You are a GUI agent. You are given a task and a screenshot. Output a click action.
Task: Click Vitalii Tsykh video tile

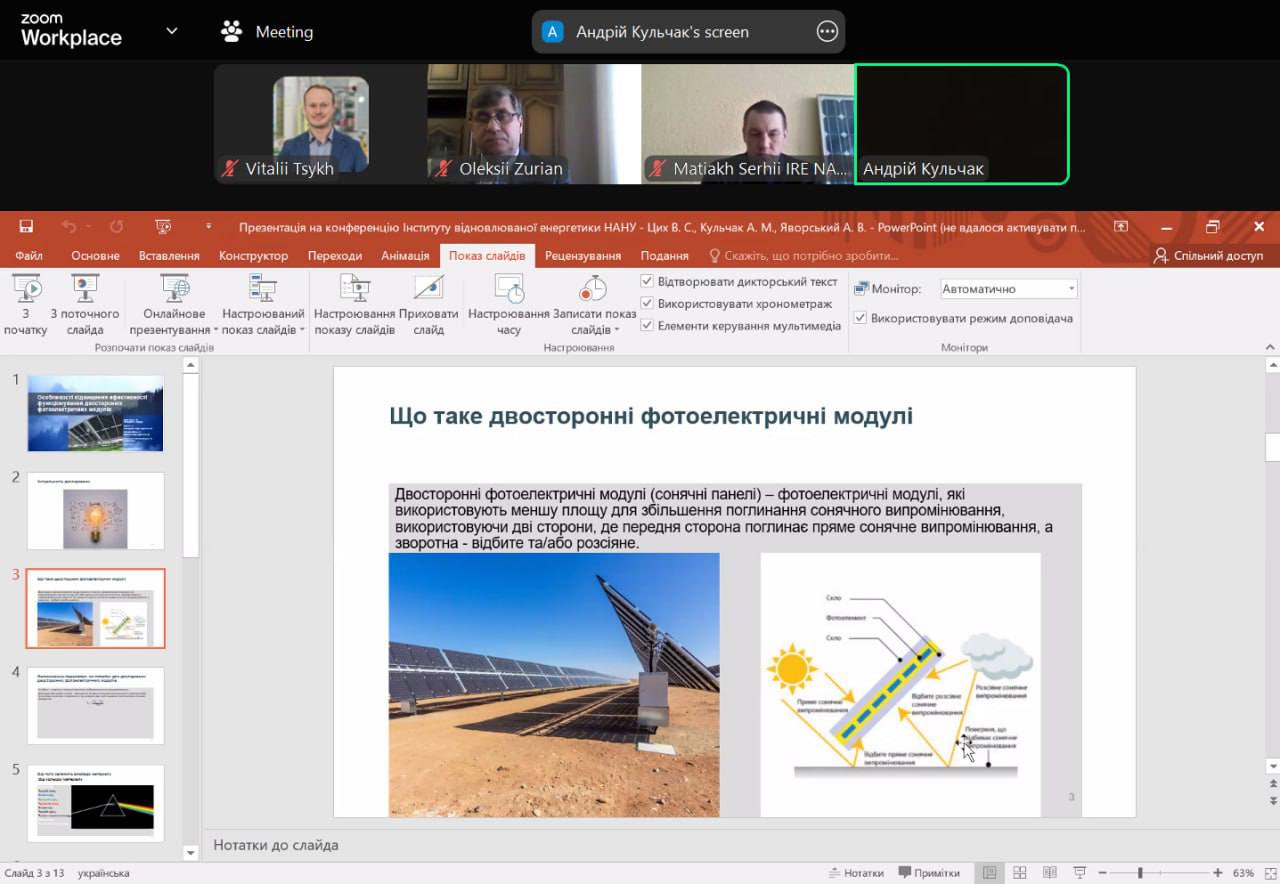[321, 124]
